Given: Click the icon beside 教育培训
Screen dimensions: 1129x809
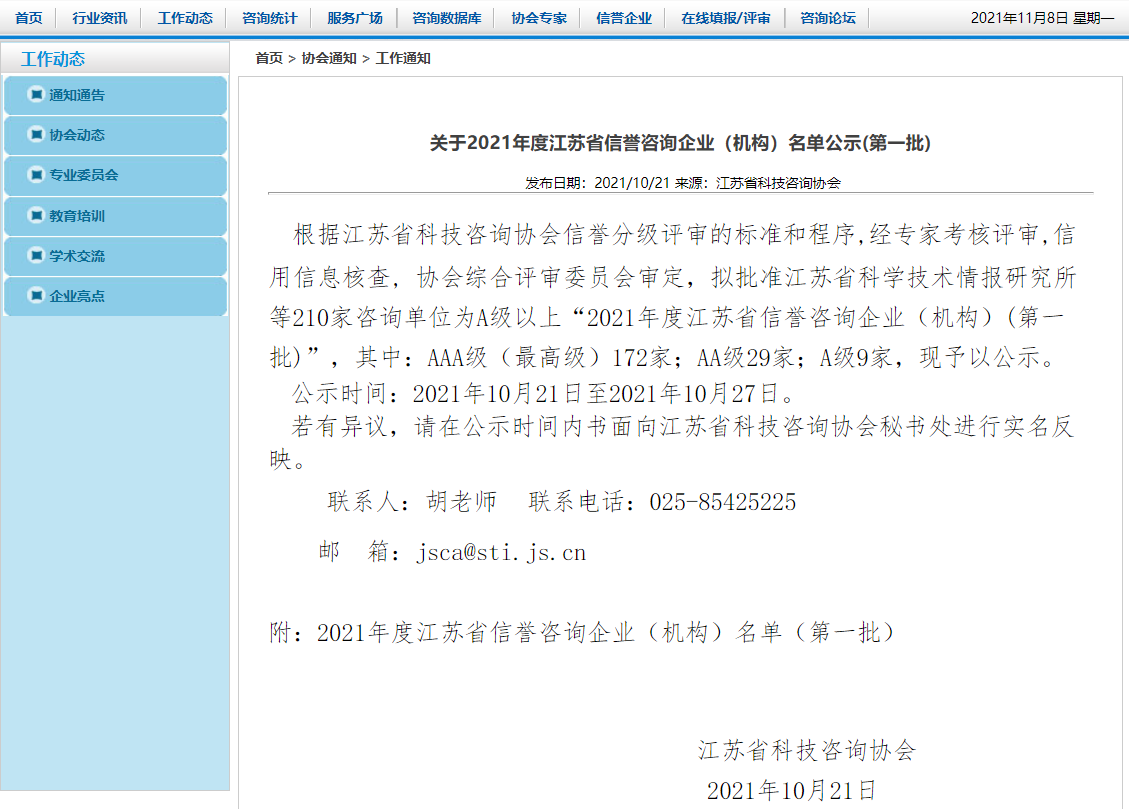Looking at the screenshot, I should pos(36,216).
